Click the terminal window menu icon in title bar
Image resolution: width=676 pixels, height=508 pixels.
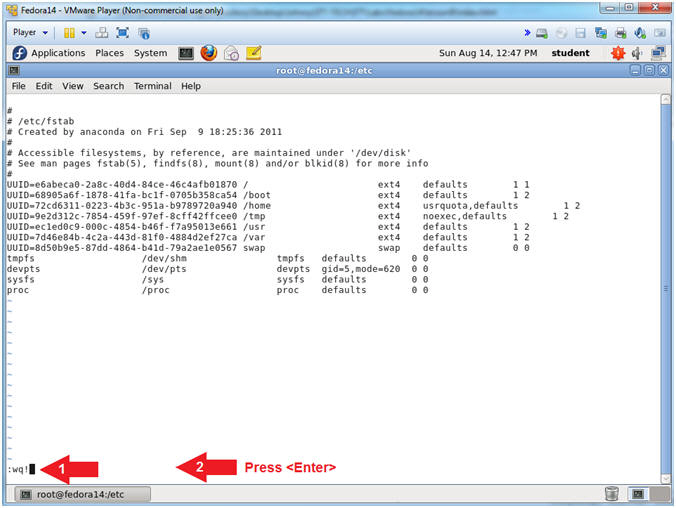pyautogui.click(x=14, y=70)
